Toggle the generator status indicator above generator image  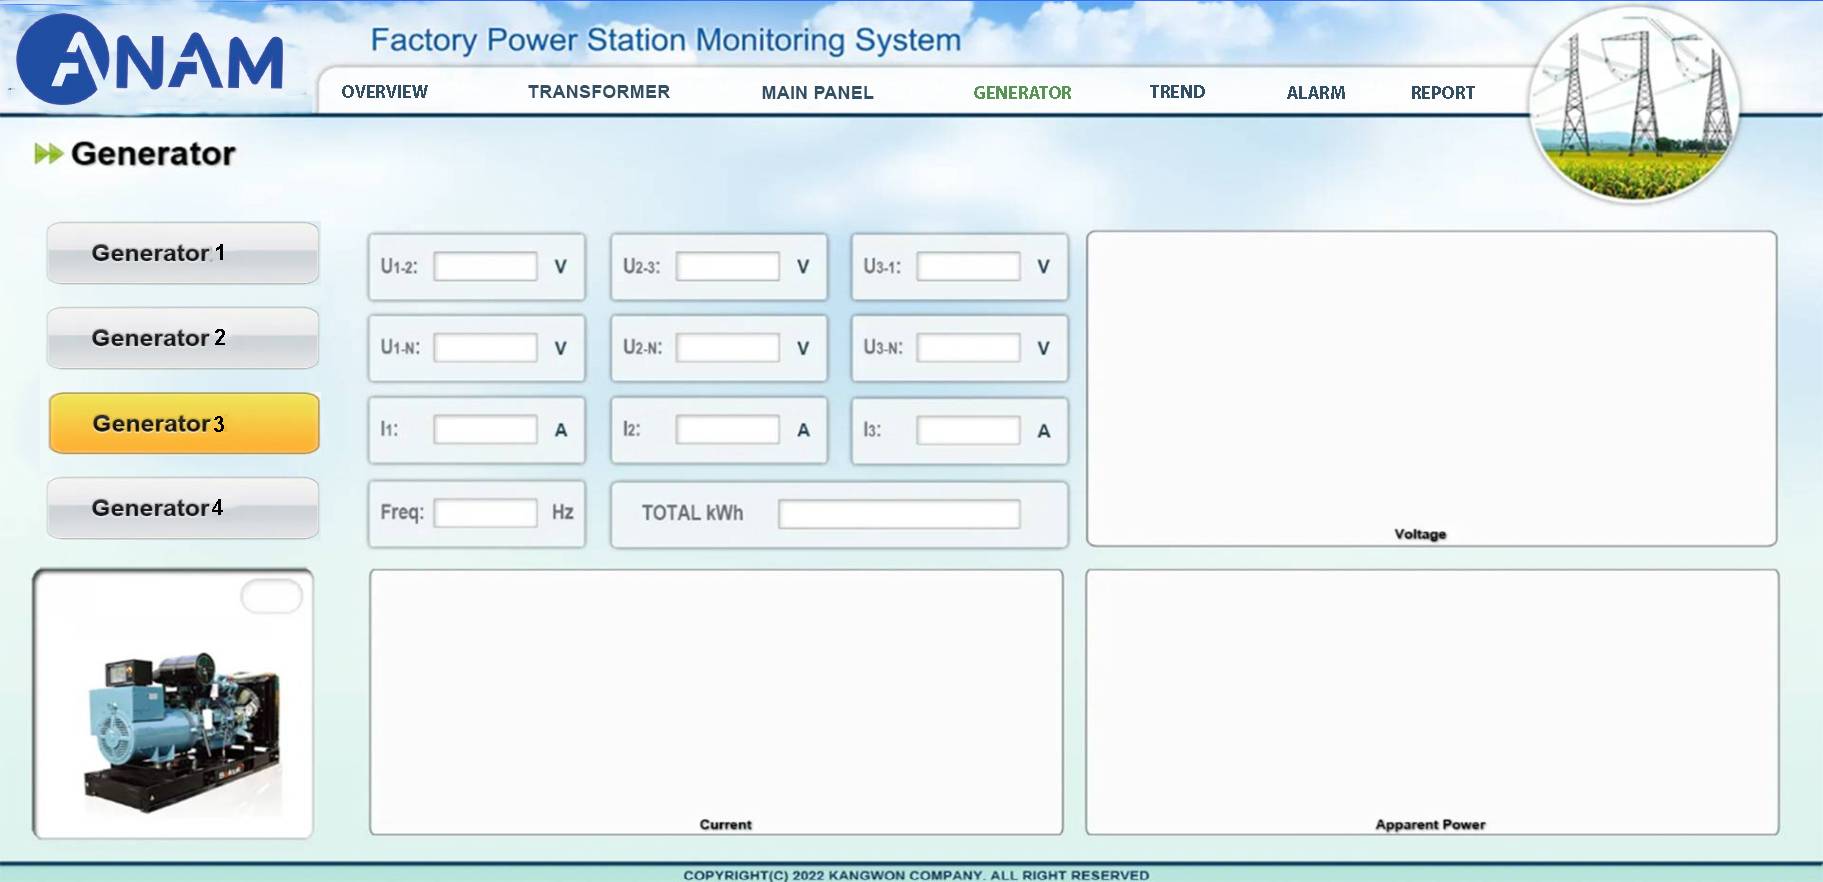point(271,597)
